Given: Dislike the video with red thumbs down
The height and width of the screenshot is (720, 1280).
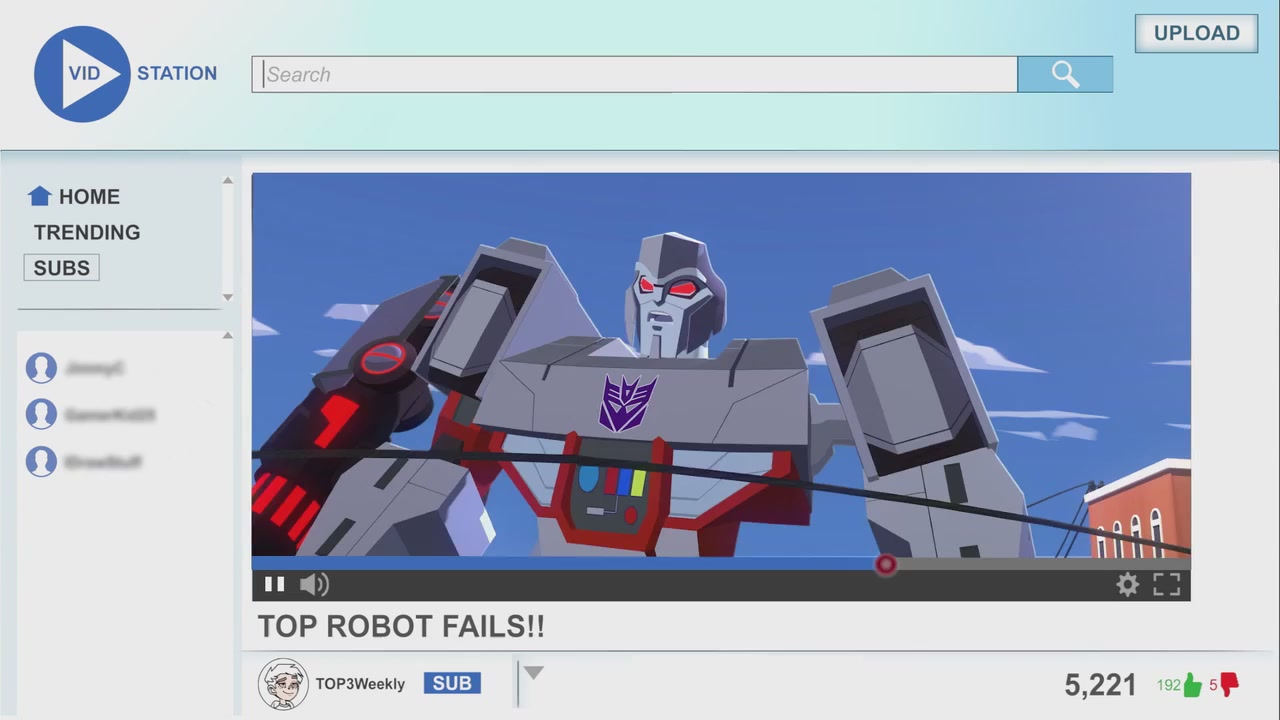Looking at the screenshot, I should tap(1230, 685).
